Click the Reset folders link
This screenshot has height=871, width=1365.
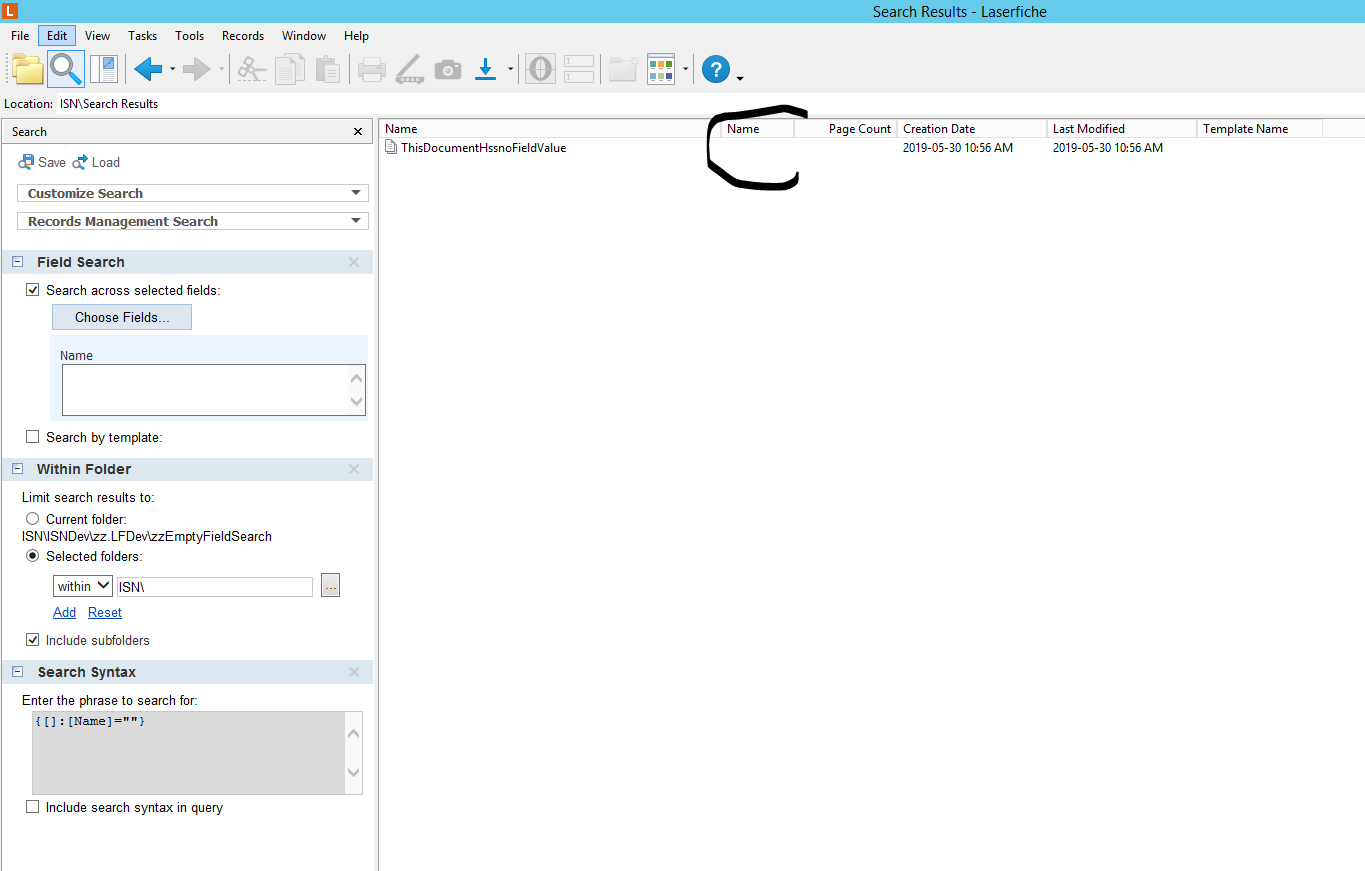click(105, 612)
